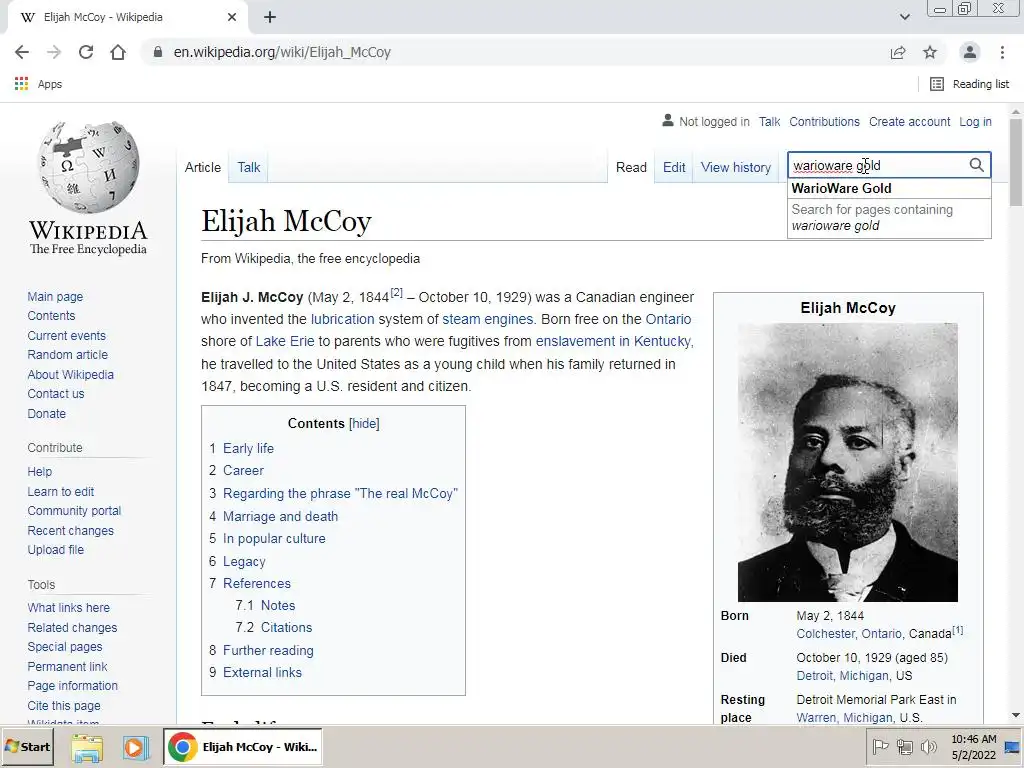
Task: Click the system tray volume icon
Action: point(928,746)
